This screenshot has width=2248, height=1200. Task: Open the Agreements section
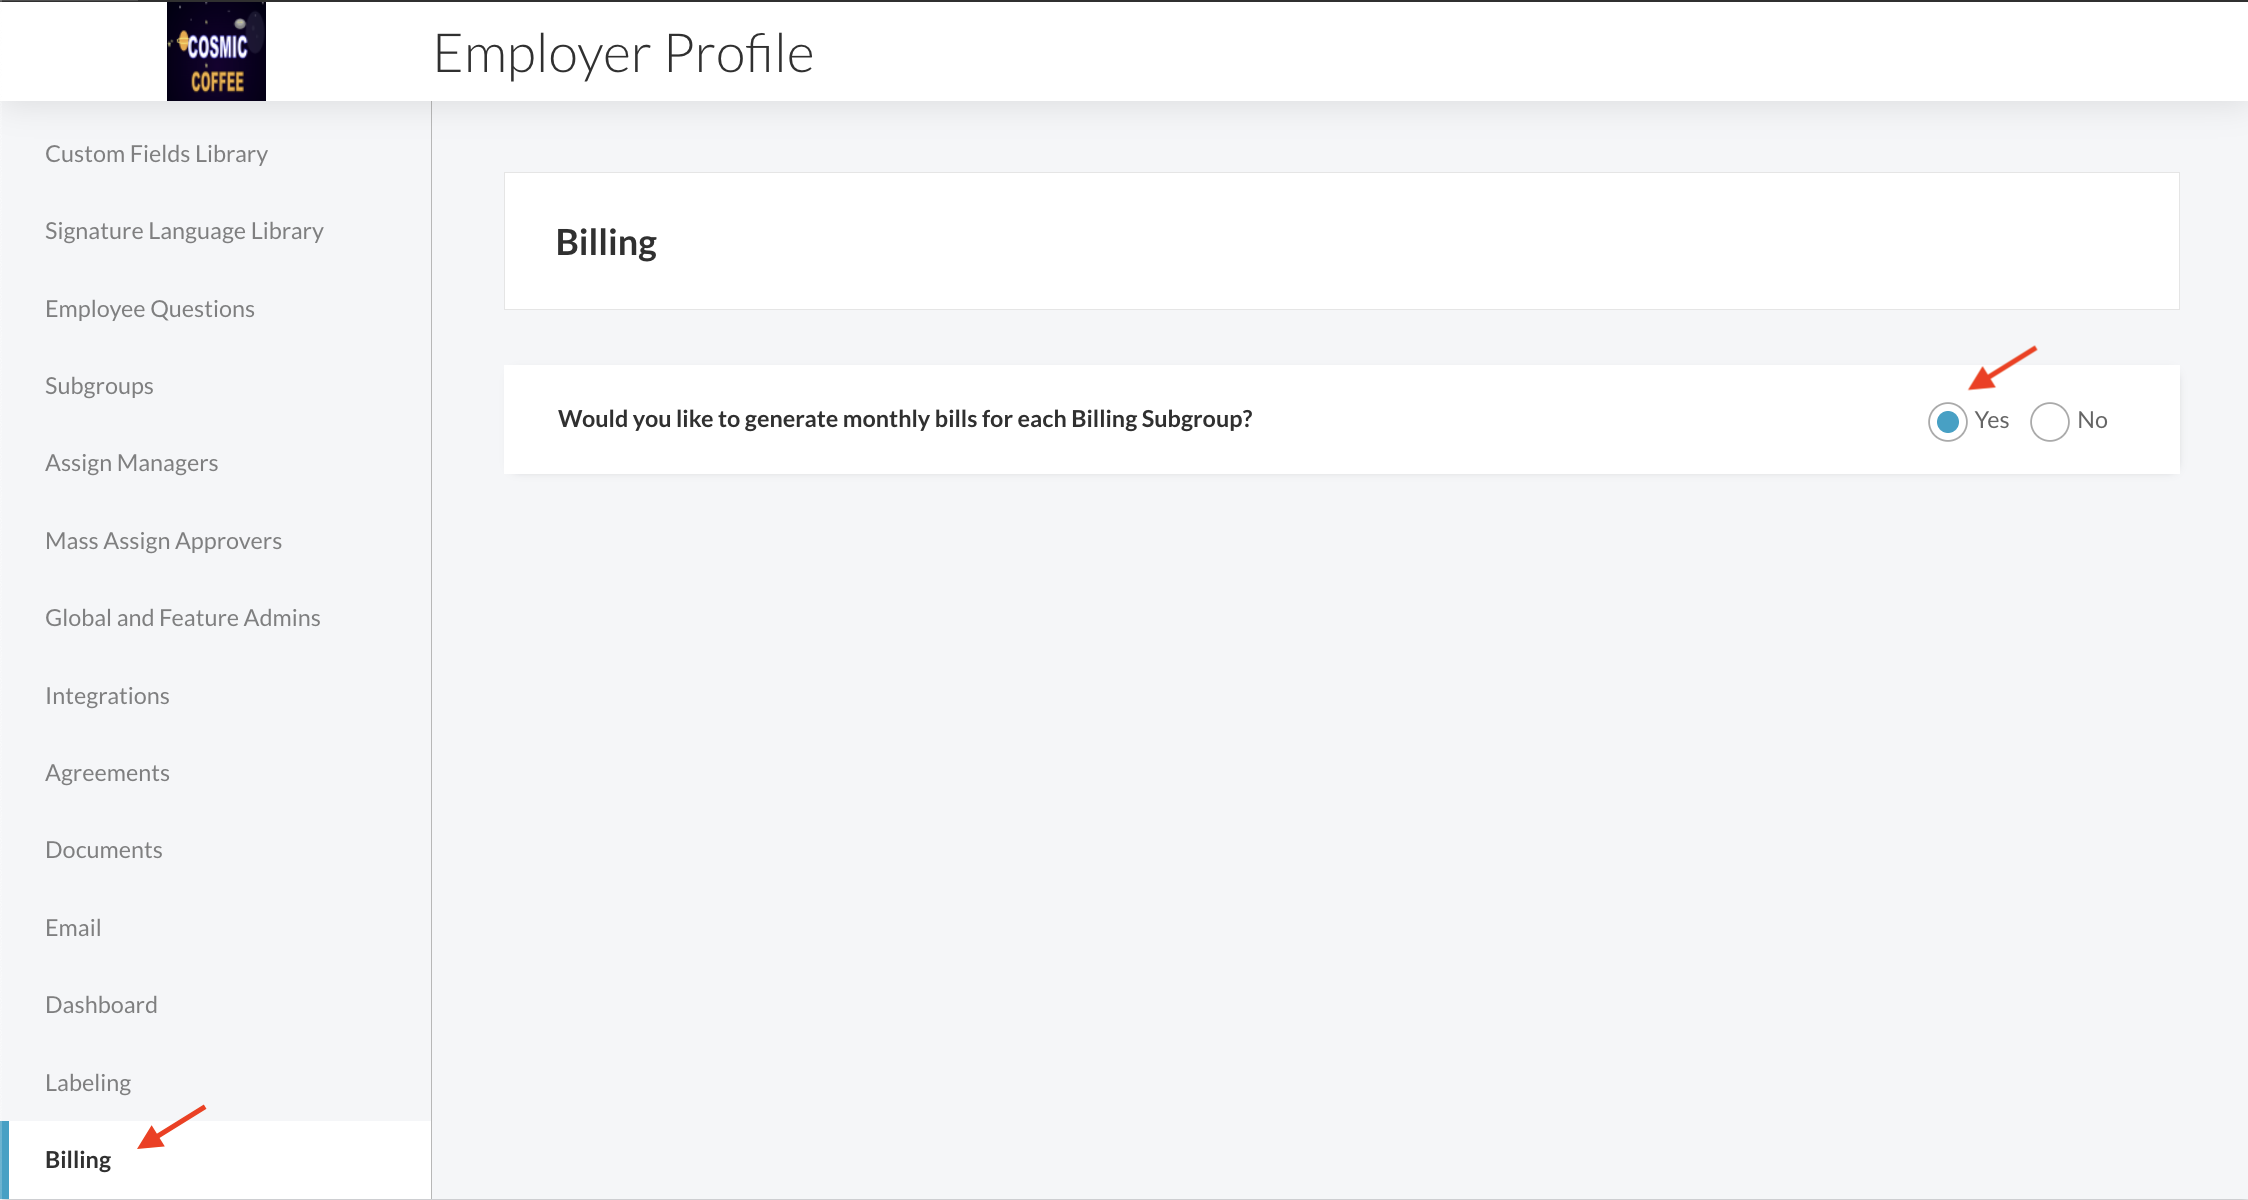[107, 773]
